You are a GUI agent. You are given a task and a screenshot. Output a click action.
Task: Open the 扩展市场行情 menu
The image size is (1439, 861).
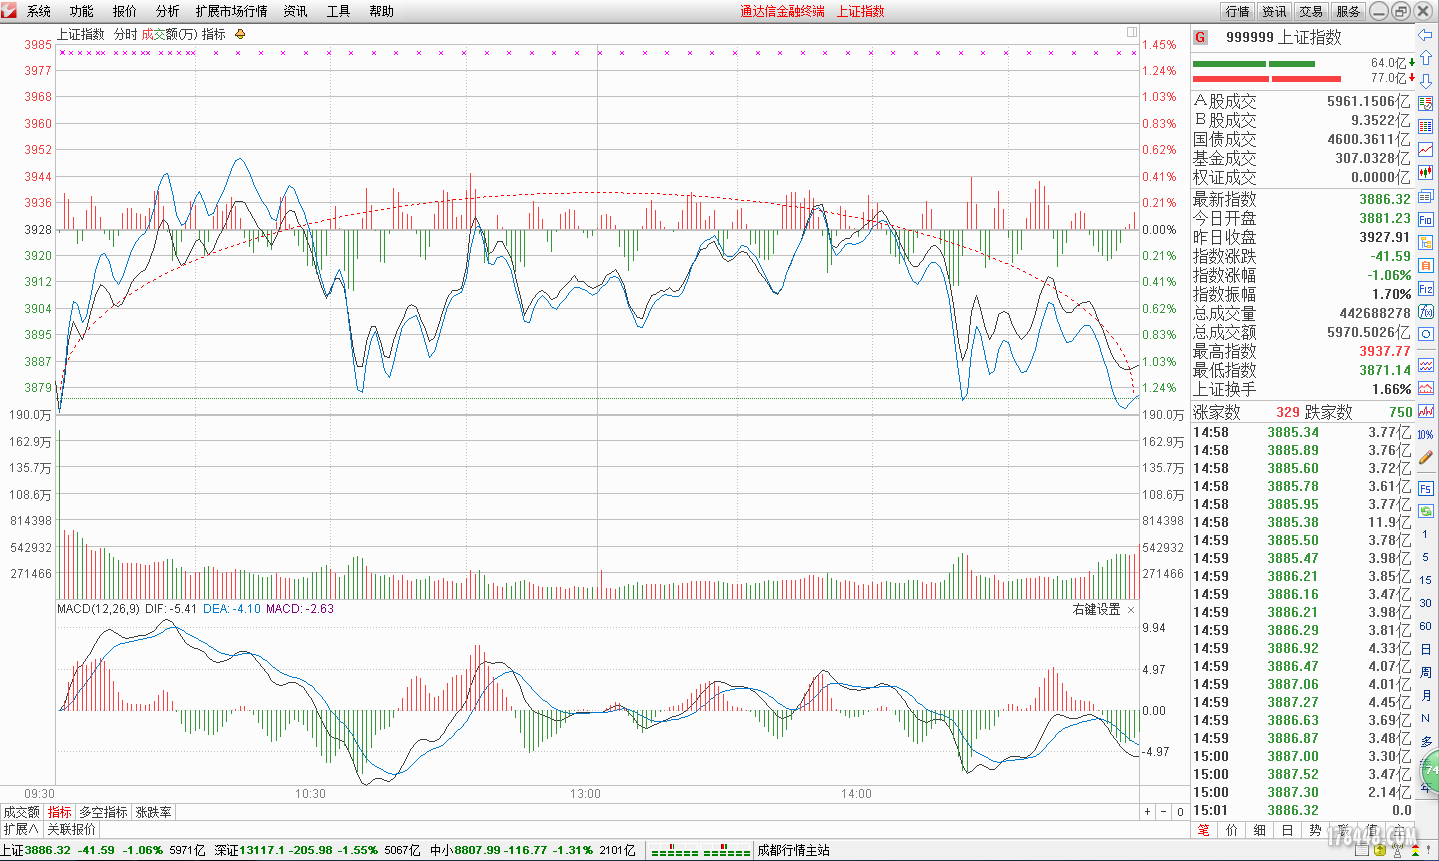[x=232, y=11]
